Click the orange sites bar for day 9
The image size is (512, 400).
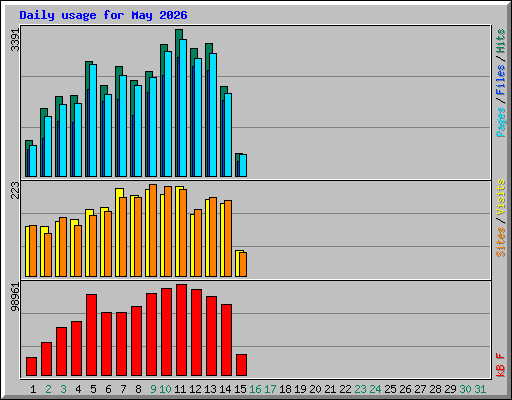[x=153, y=231]
